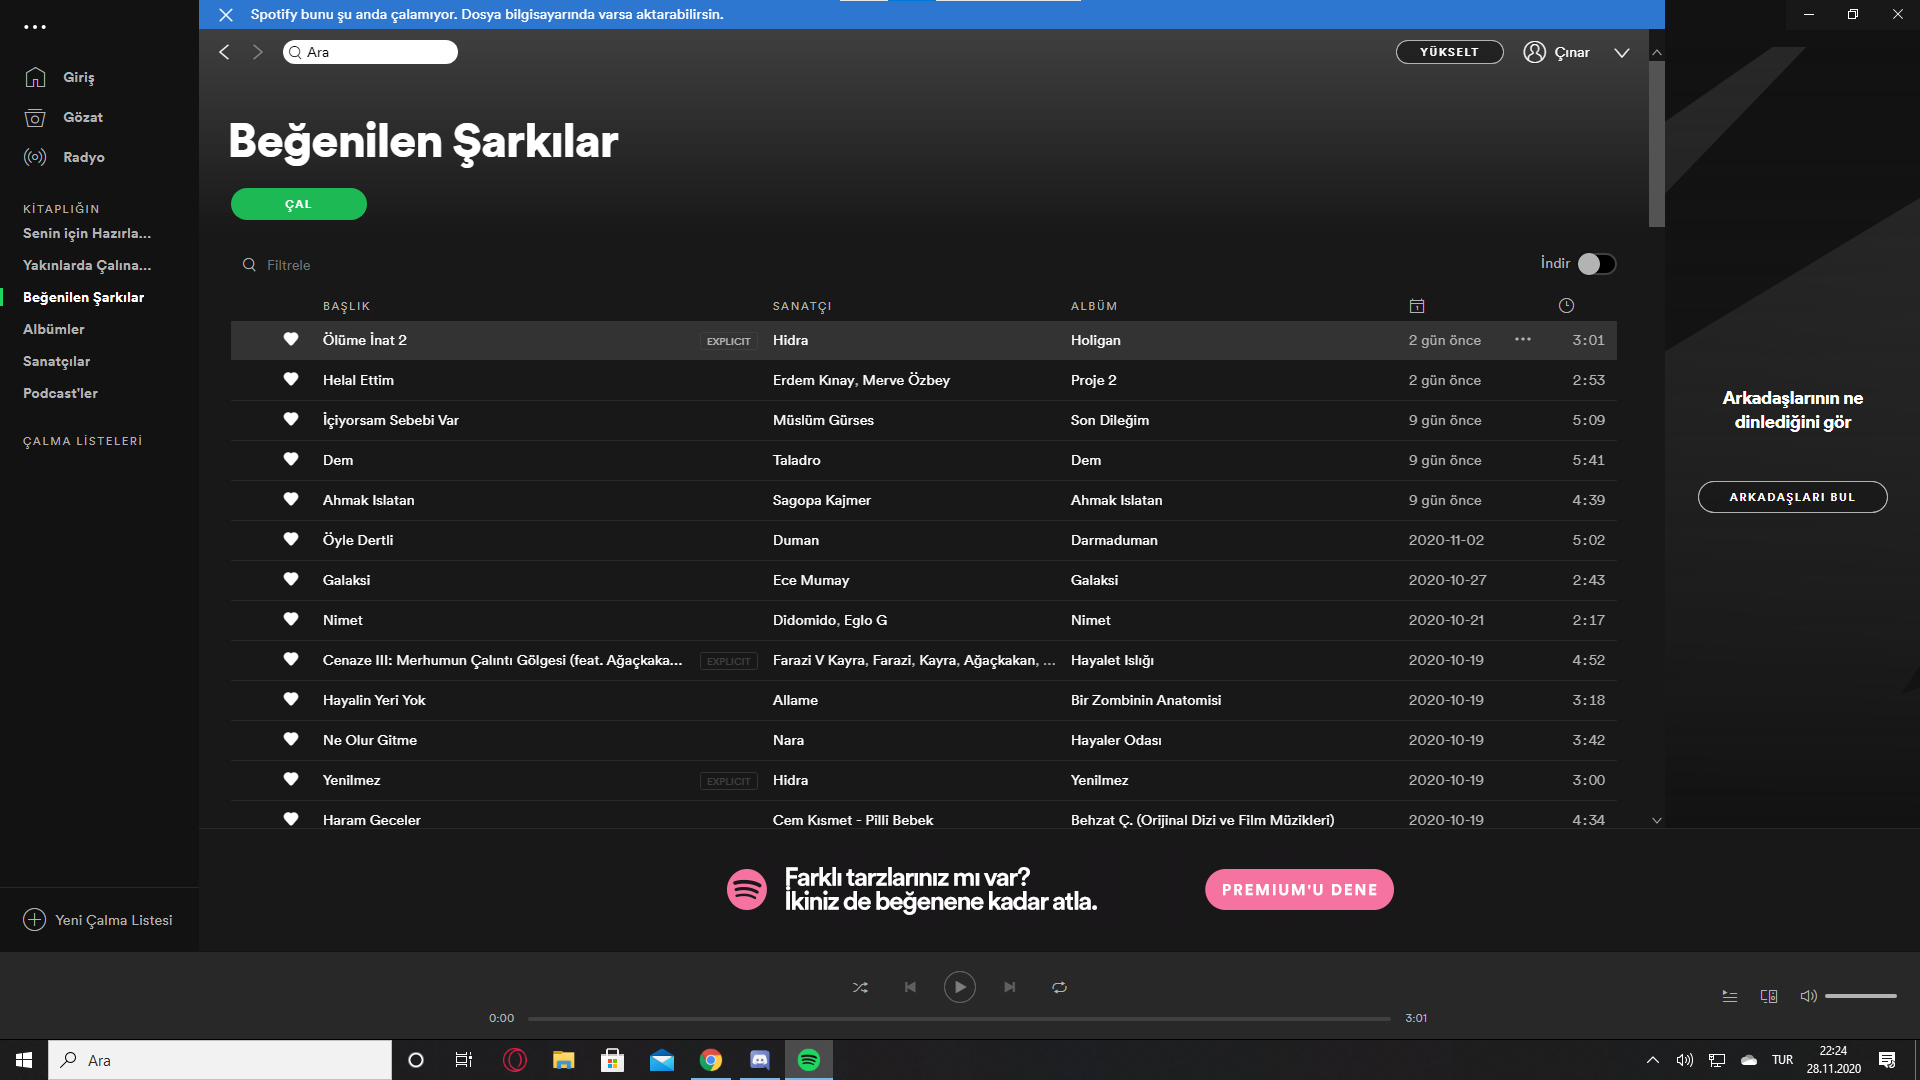Unlike Galaksi via heart icon
This screenshot has height=1080, width=1920.
coord(291,580)
